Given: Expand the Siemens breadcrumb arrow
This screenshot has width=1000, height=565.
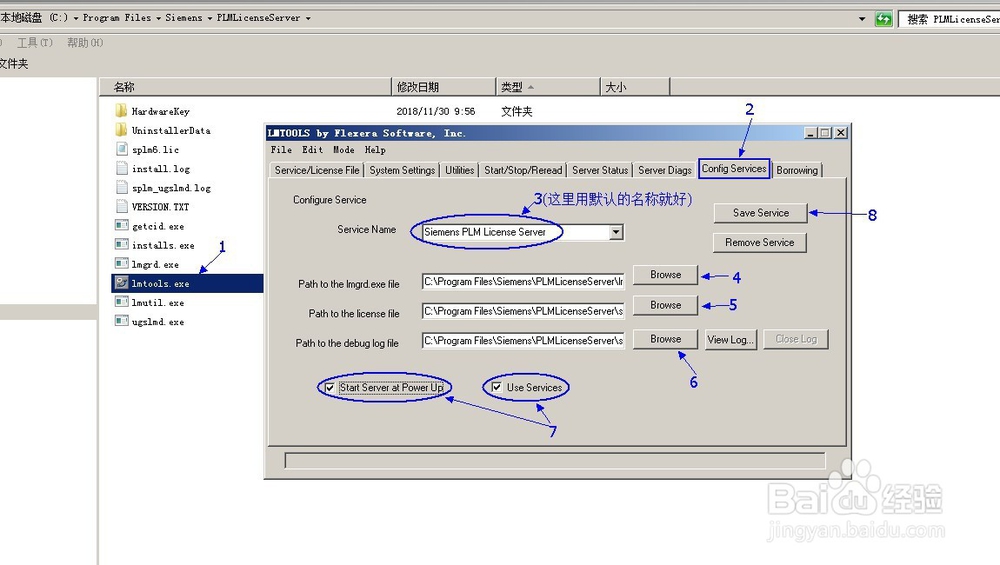Looking at the screenshot, I should 210,18.
